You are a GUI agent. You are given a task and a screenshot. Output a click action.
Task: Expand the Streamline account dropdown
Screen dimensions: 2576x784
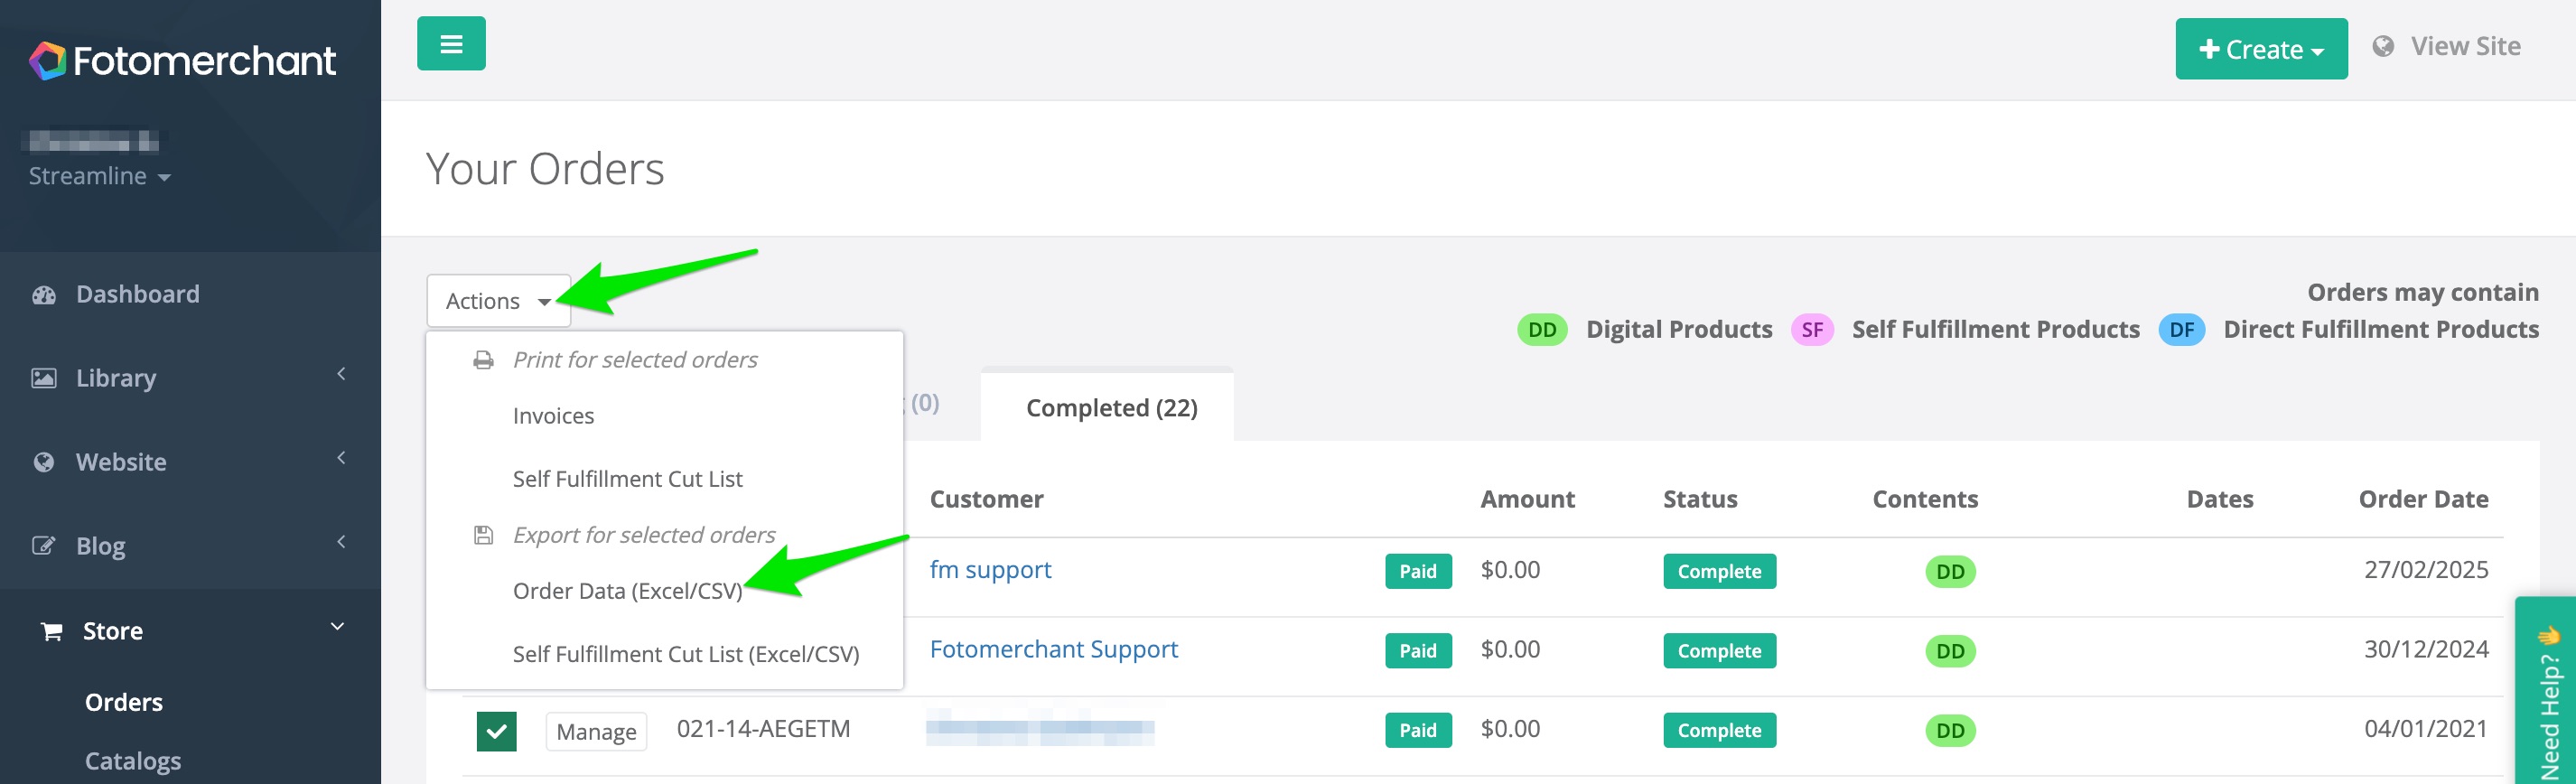tap(99, 176)
